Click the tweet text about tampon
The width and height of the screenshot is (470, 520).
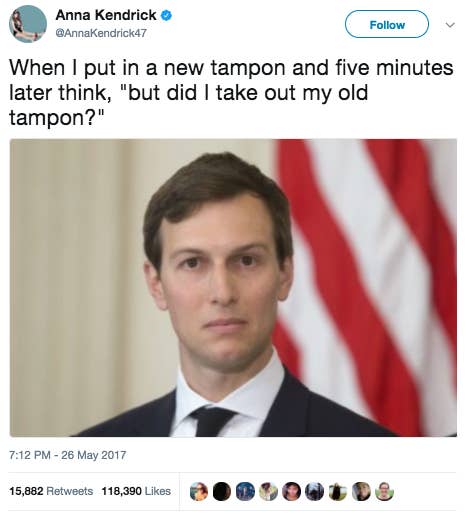coord(231,93)
